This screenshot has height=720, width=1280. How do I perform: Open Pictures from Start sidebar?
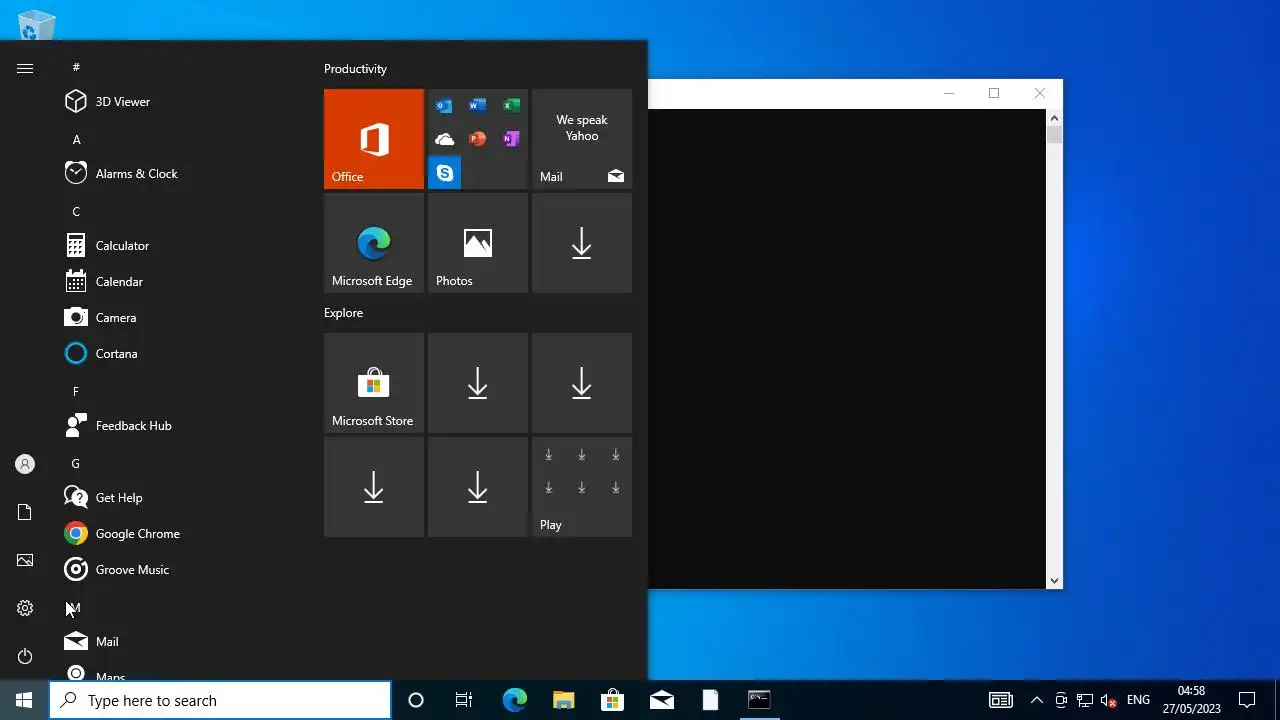click(25, 560)
